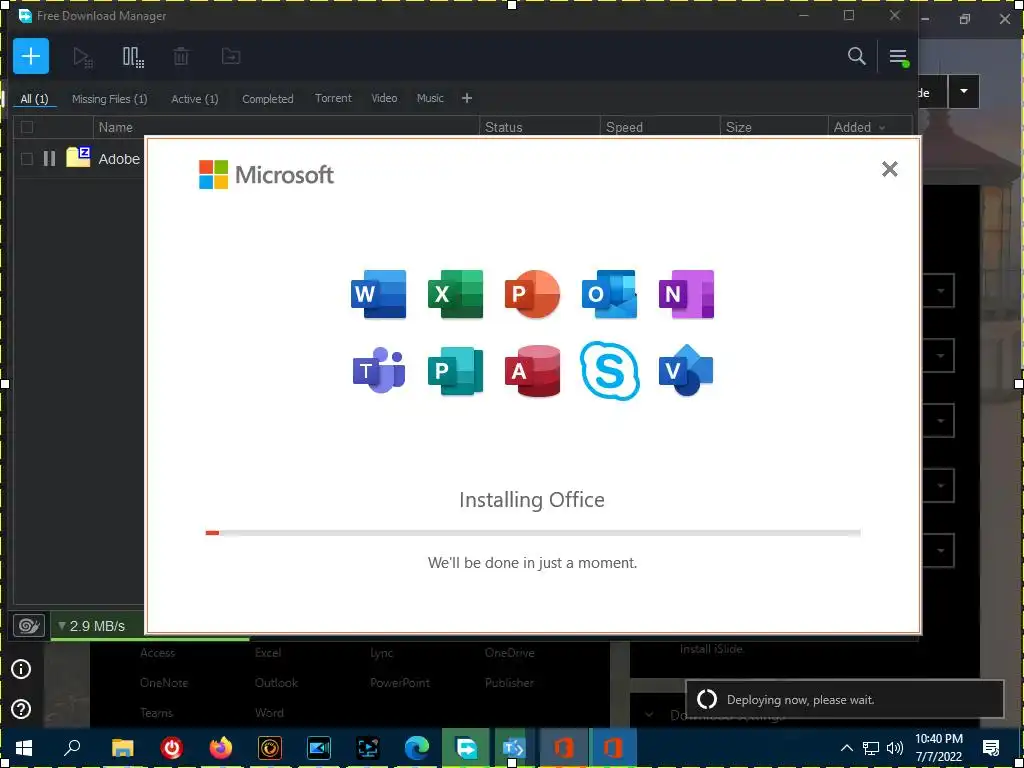Screen dimensions: 1024x768
Task: Click the Pause all downloads toolbar icon
Action: (133, 57)
